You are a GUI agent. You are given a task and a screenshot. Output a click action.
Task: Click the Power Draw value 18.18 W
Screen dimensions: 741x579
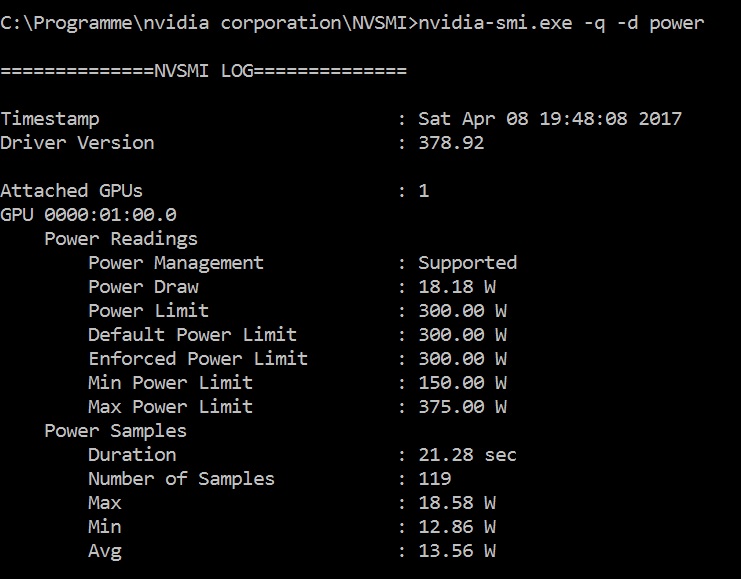[x=456, y=286]
